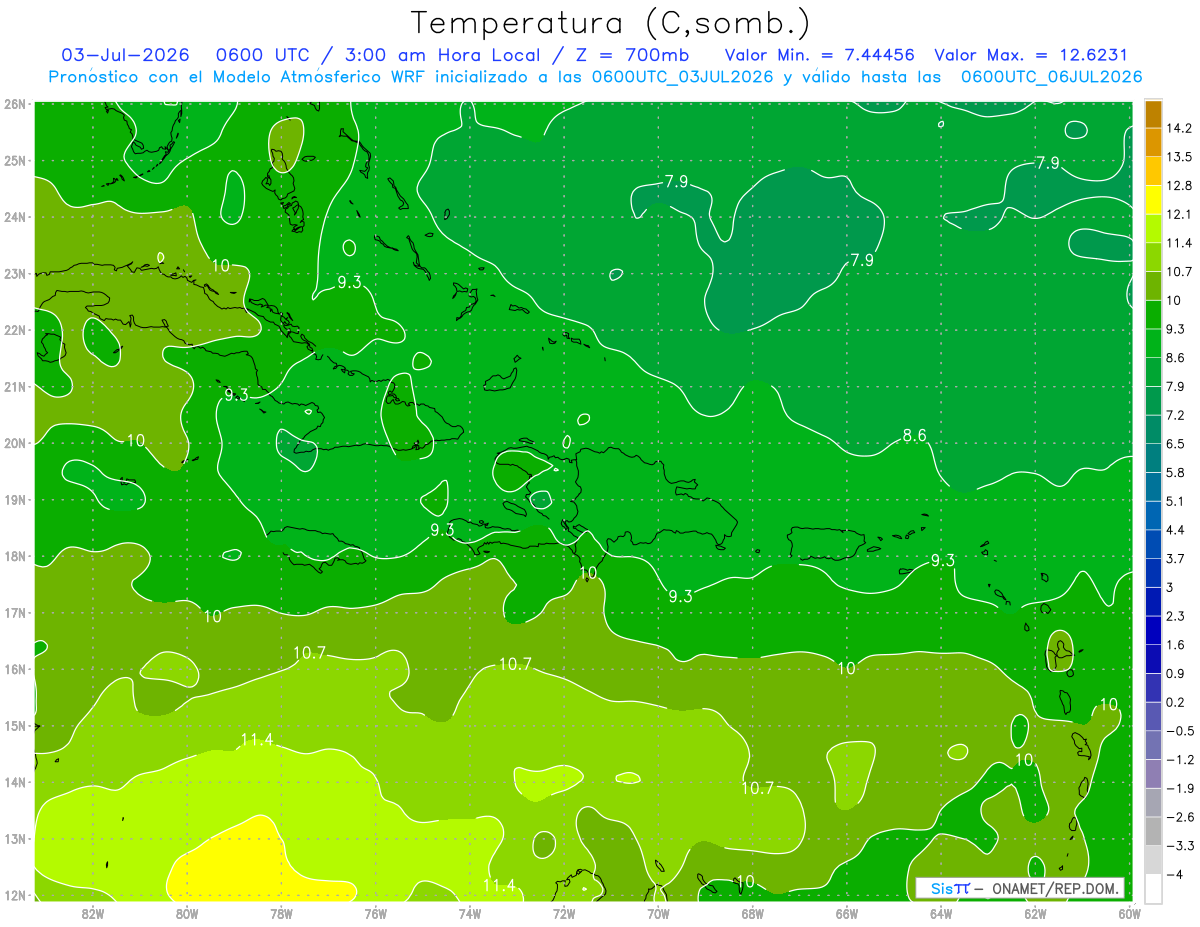
Task: Select gray swatch between -3.3 and -2.6
Action: (x=1153, y=831)
